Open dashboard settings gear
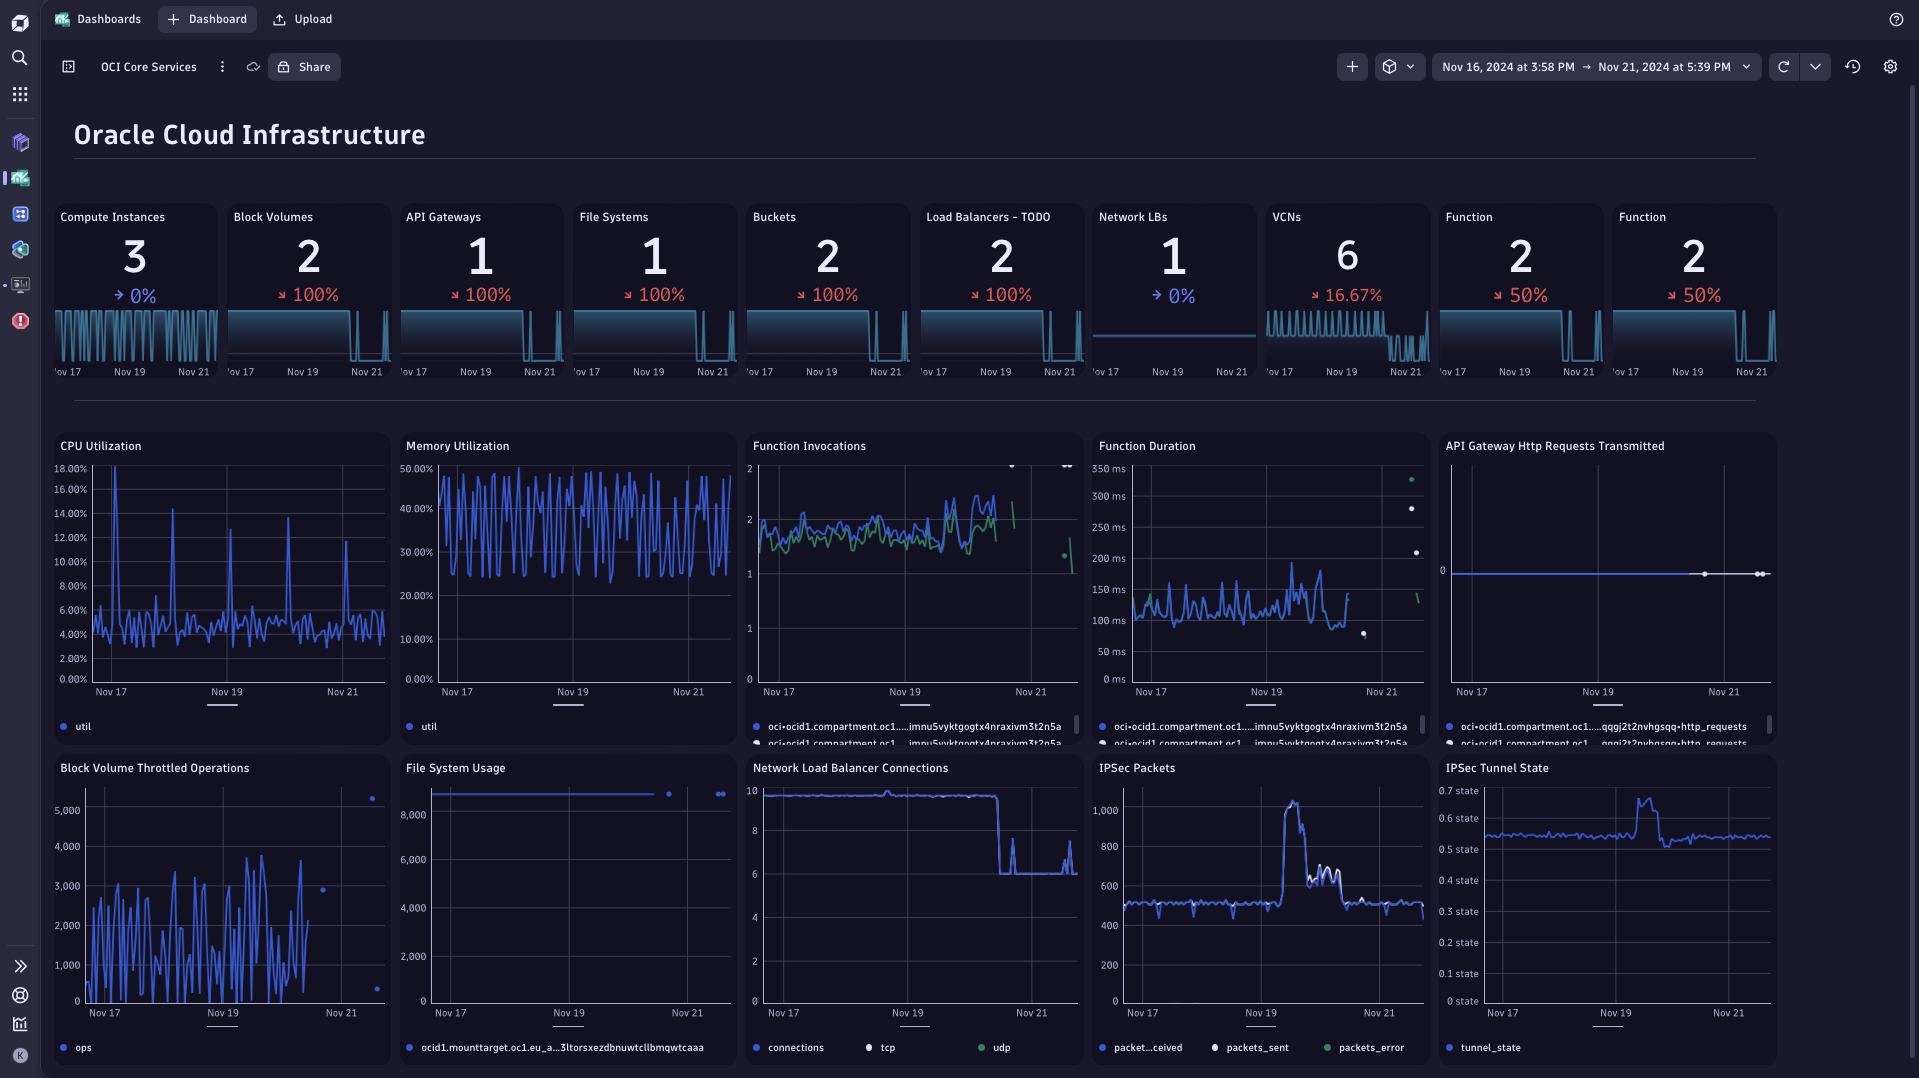Viewport: 1919px width, 1078px height. tap(1890, 67)
